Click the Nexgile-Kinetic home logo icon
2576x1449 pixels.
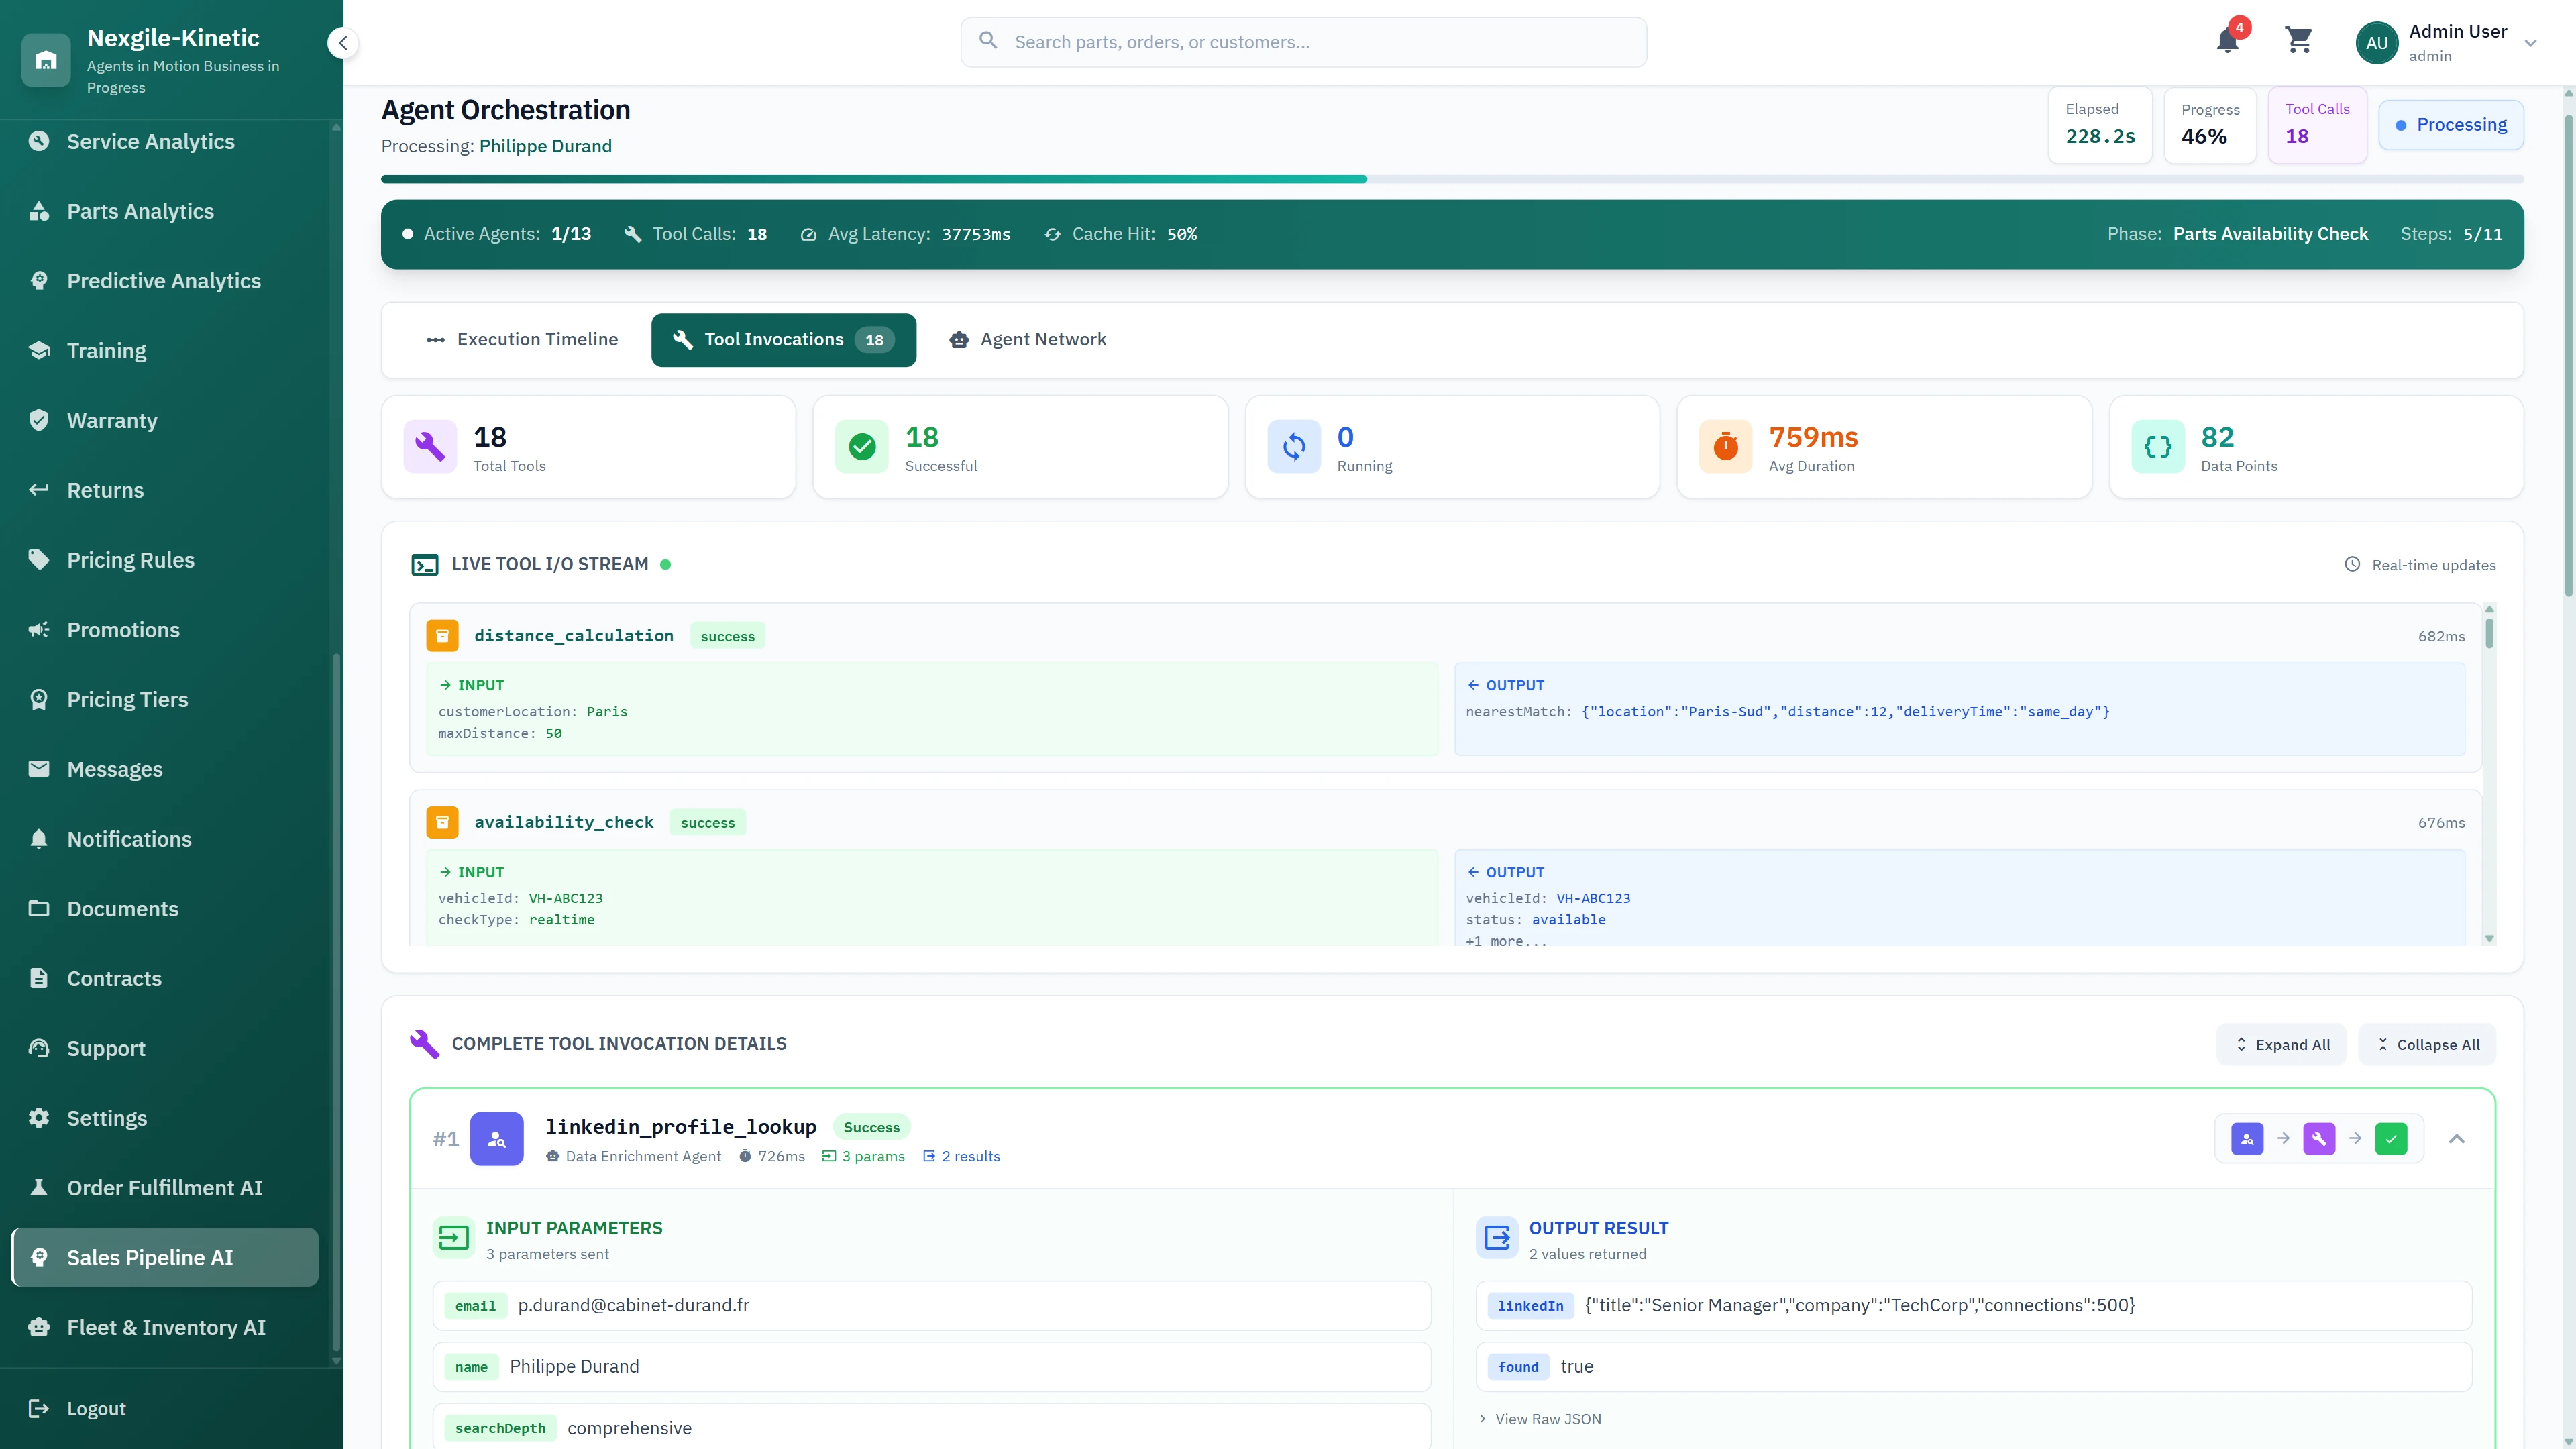46,60
